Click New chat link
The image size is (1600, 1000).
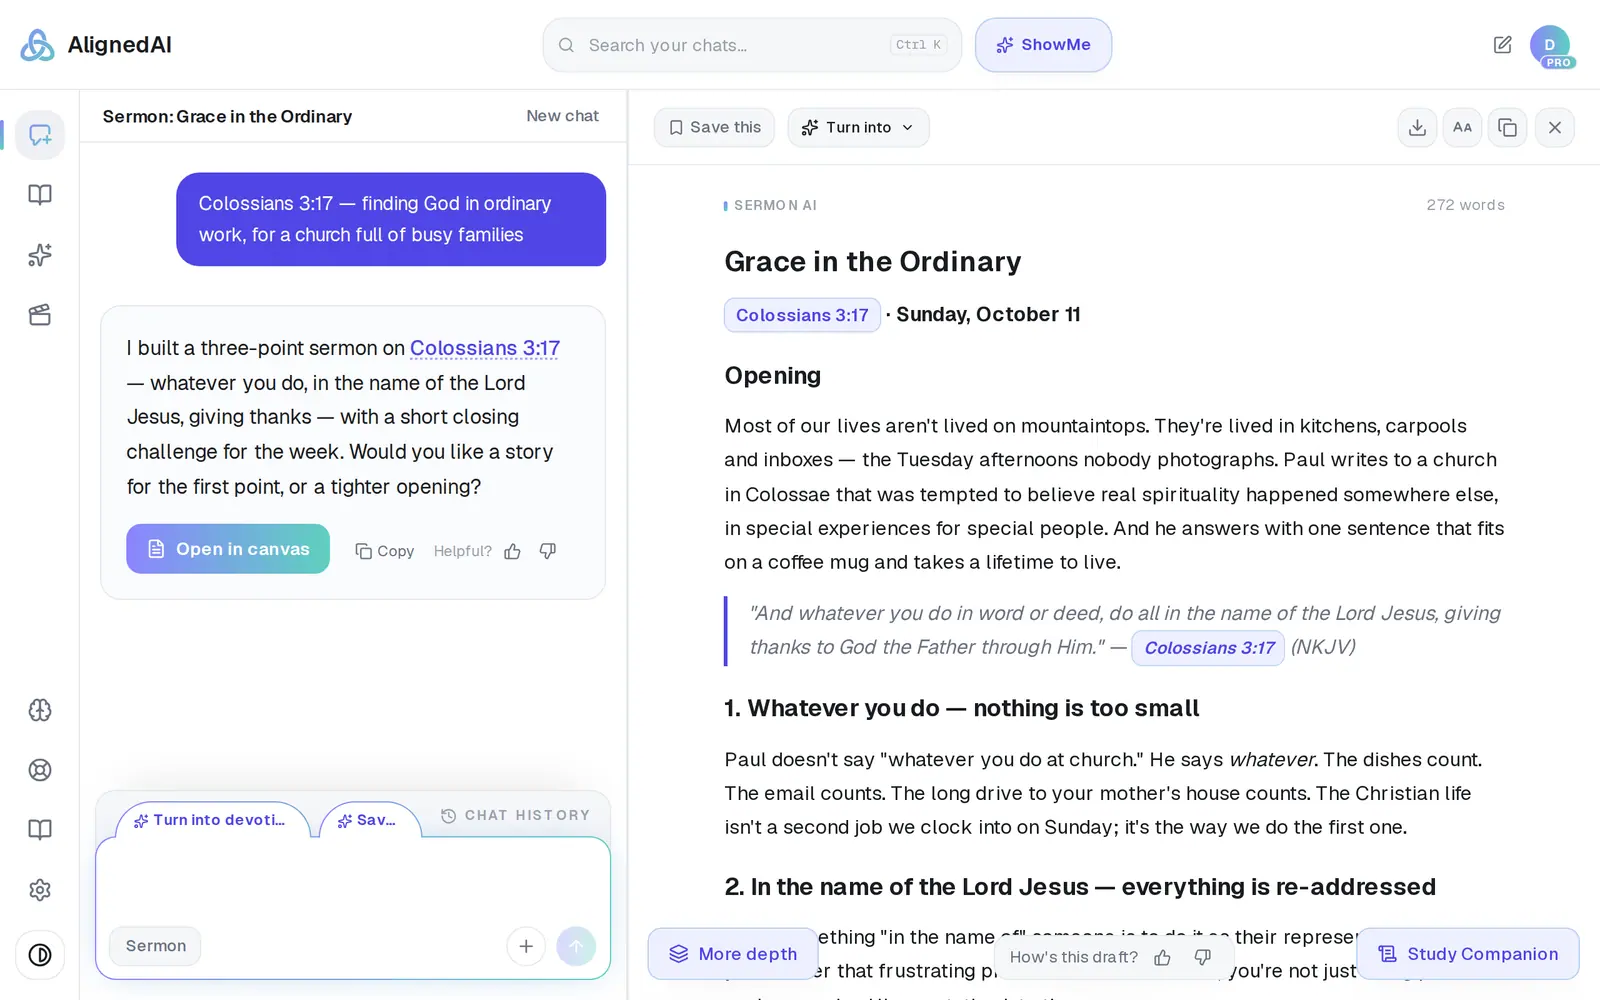click(562, 116)
